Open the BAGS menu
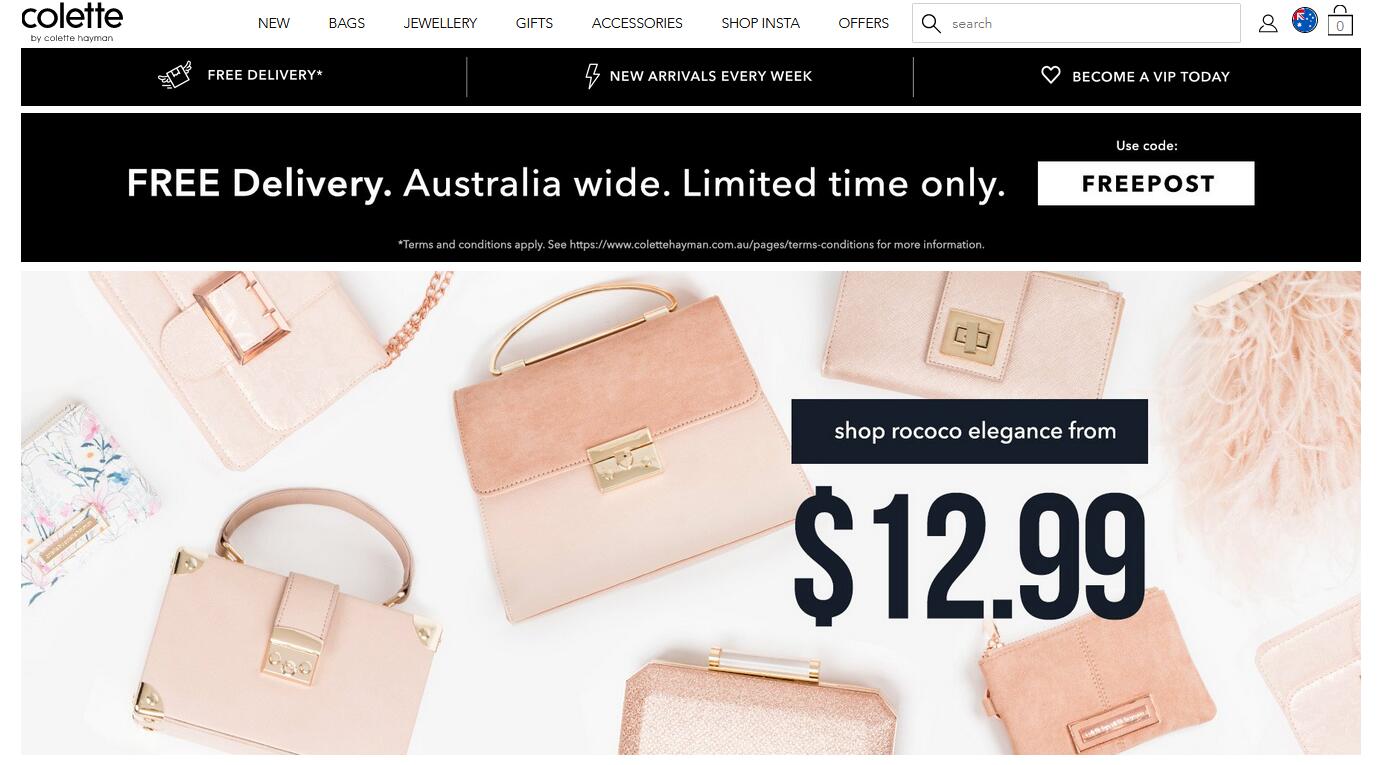The height and width of the screenshot is (765, 1378). click(x=347, y=23)
